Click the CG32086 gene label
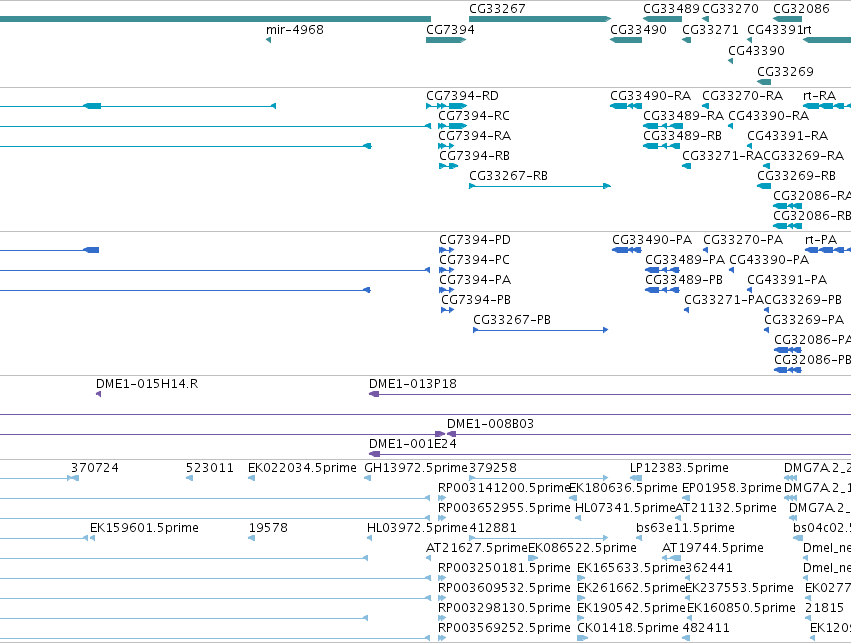The image size is (851, 643). pyautogui.click(x=801, y=9)
